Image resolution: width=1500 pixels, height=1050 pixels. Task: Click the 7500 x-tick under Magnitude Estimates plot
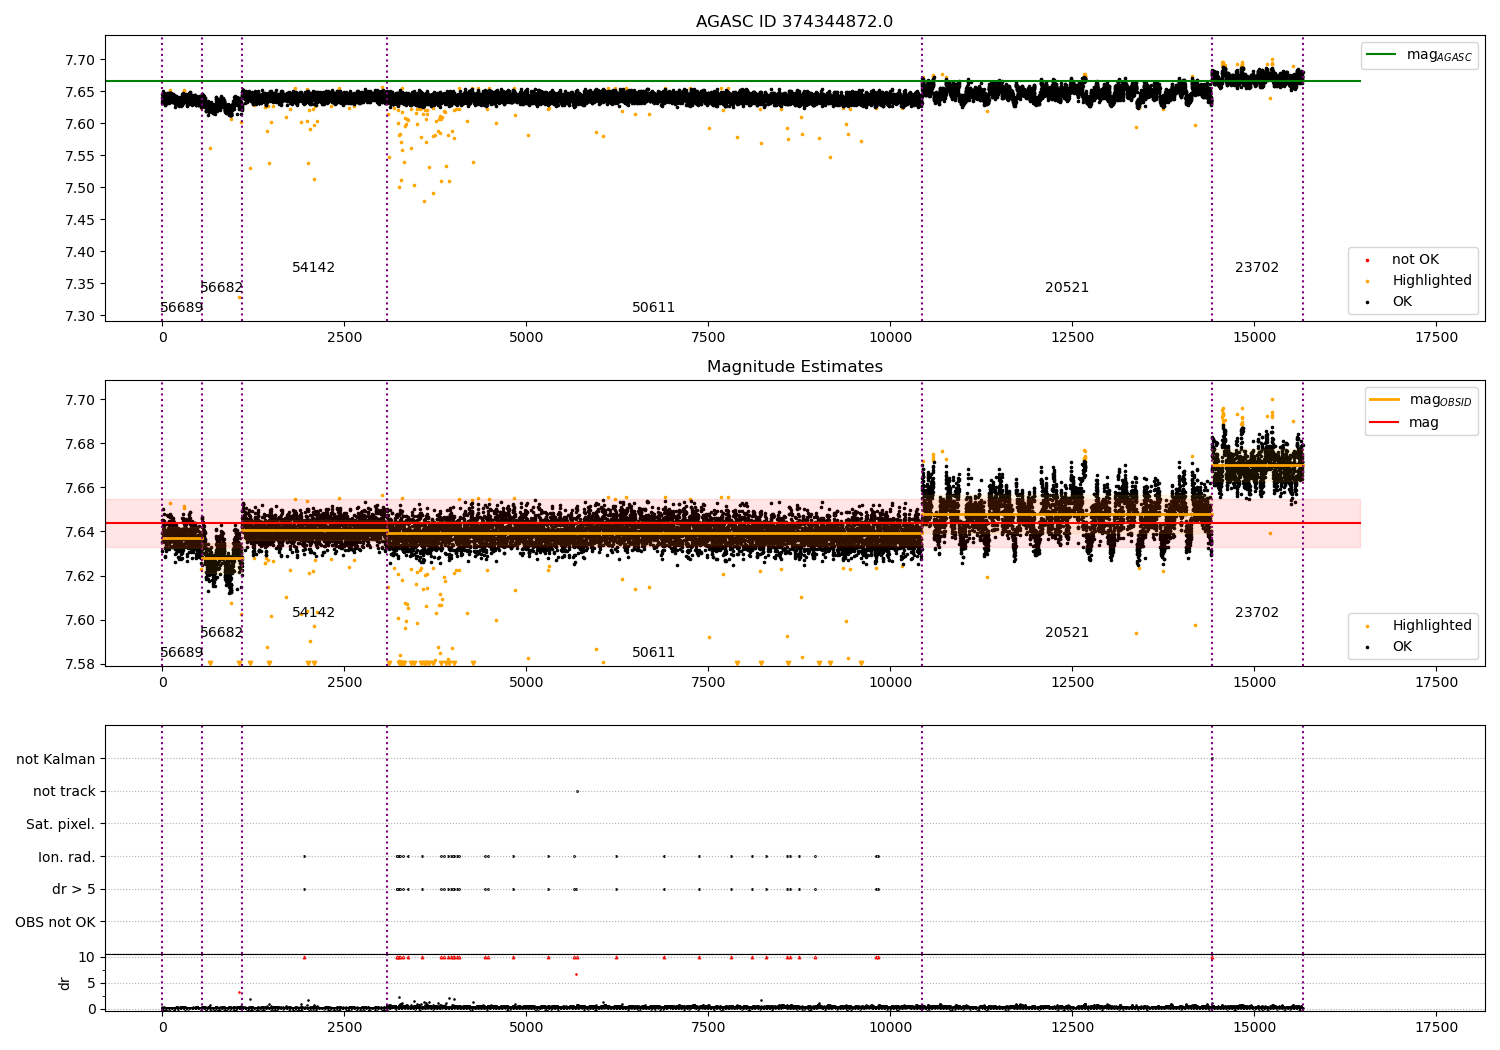click(x=708, y=683)
